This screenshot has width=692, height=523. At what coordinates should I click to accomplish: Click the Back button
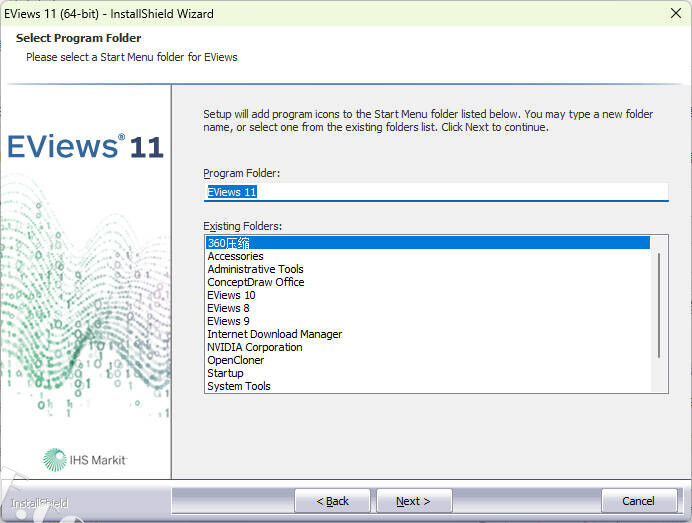332,501
